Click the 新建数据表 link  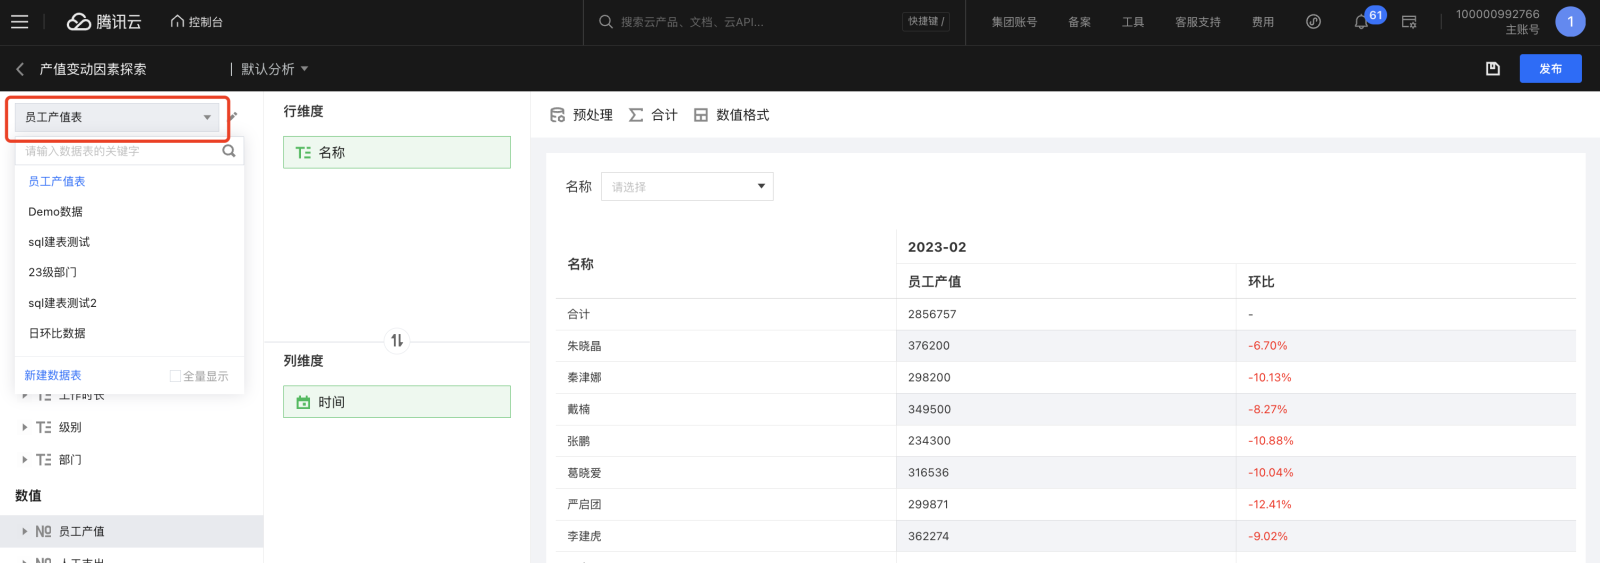(x=53, y=375)
